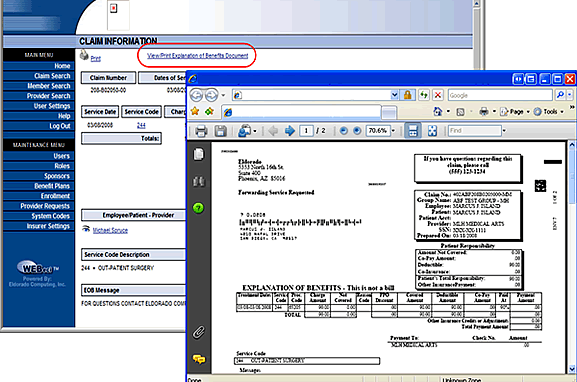Viewport: 577px width, 382px height.
Task: Click the PDF viewer vertical scrollbar
Action: [x=572, y=257]
